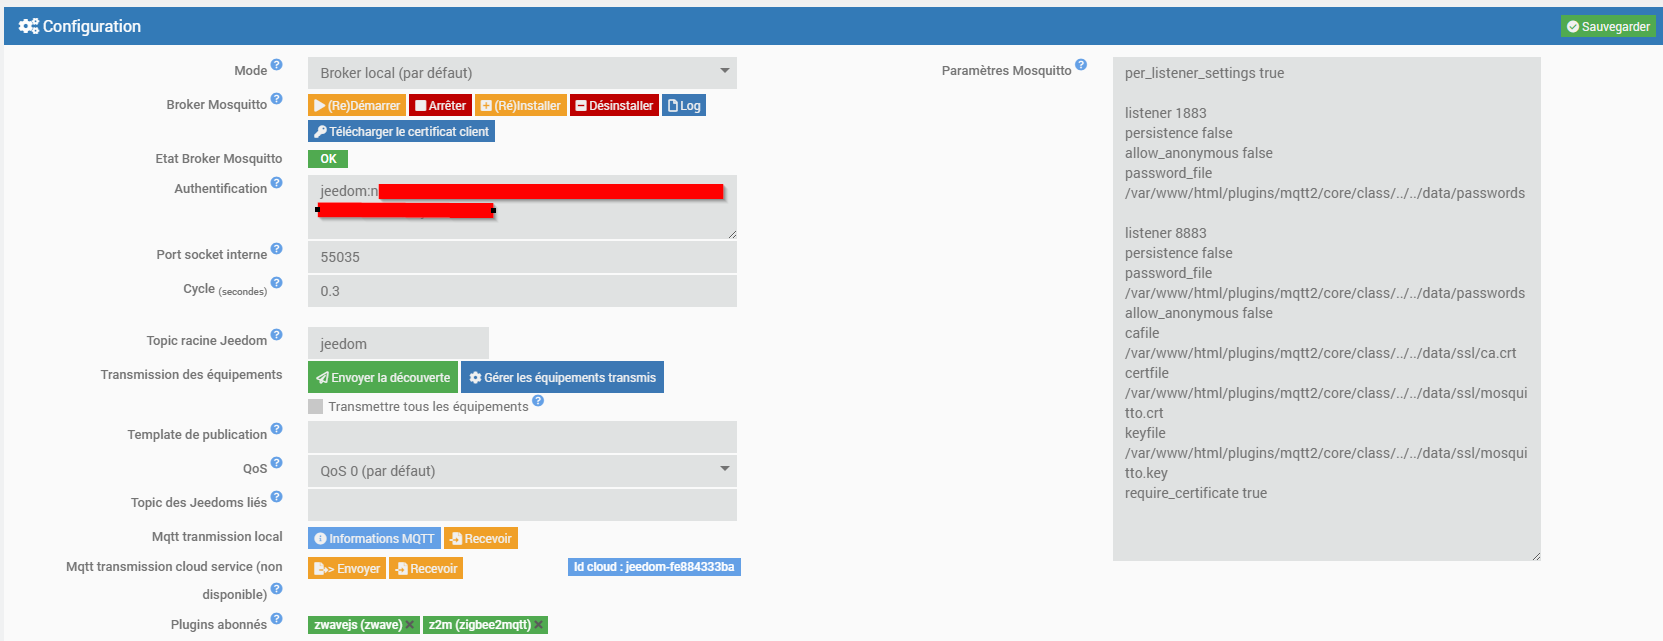Click the Transmettre tous les équipements help icon
The image size is (1663, 641).
[x=538, y=400]
